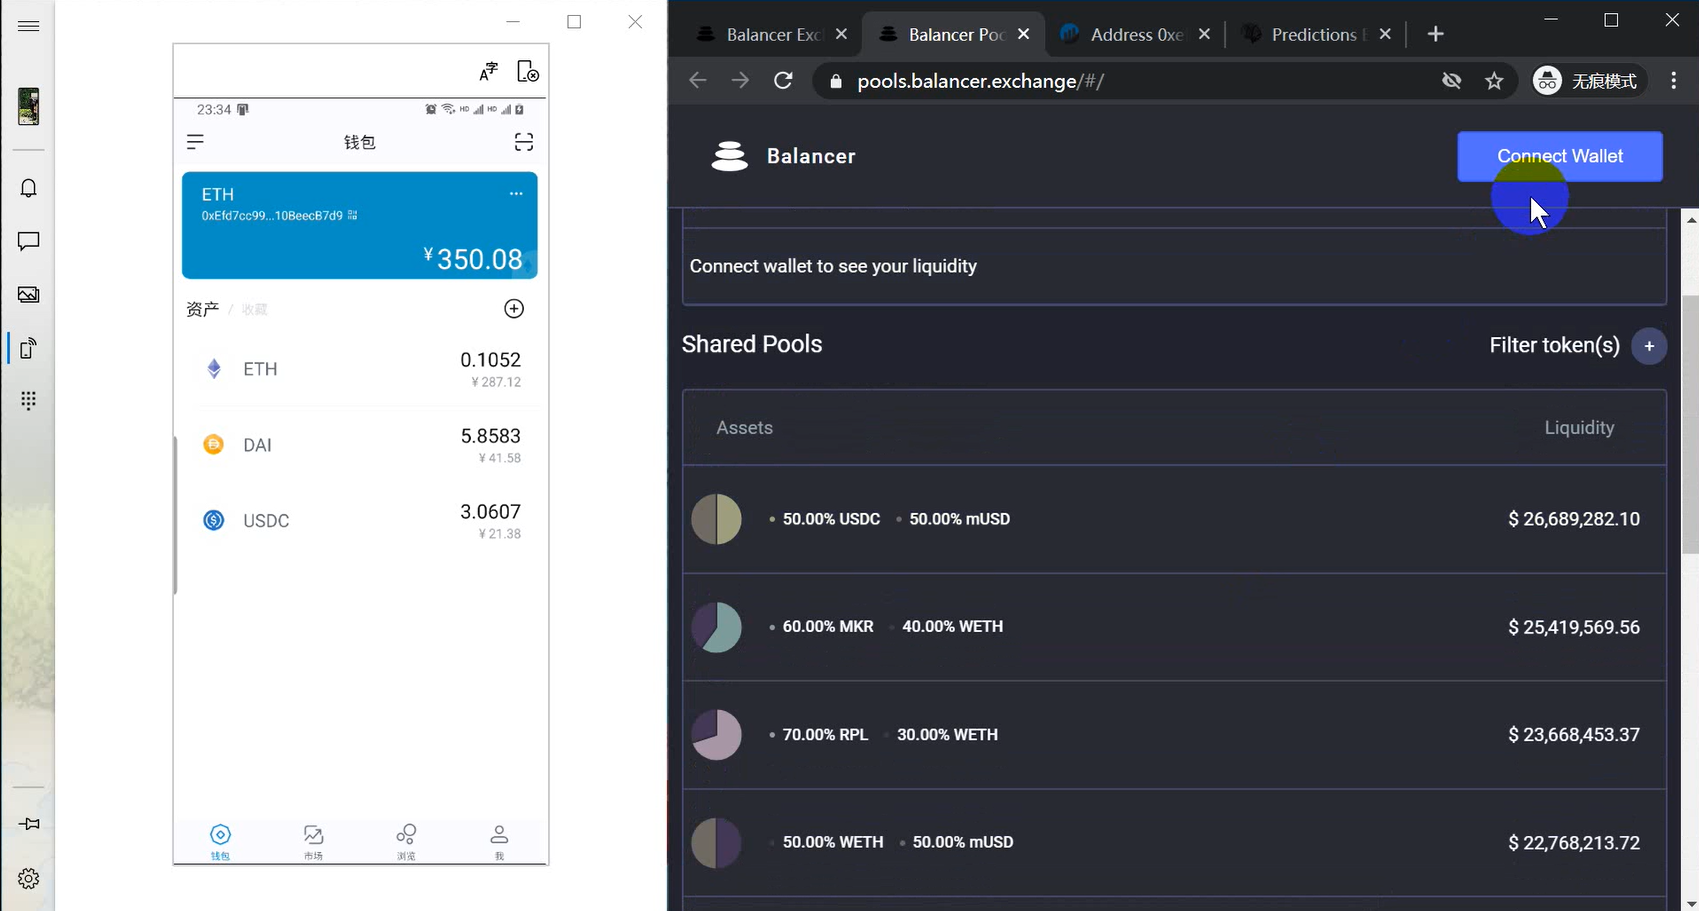Open the notifications bell in sidebar
This screenshot has height=911, width=1699.
pos(28,188)
